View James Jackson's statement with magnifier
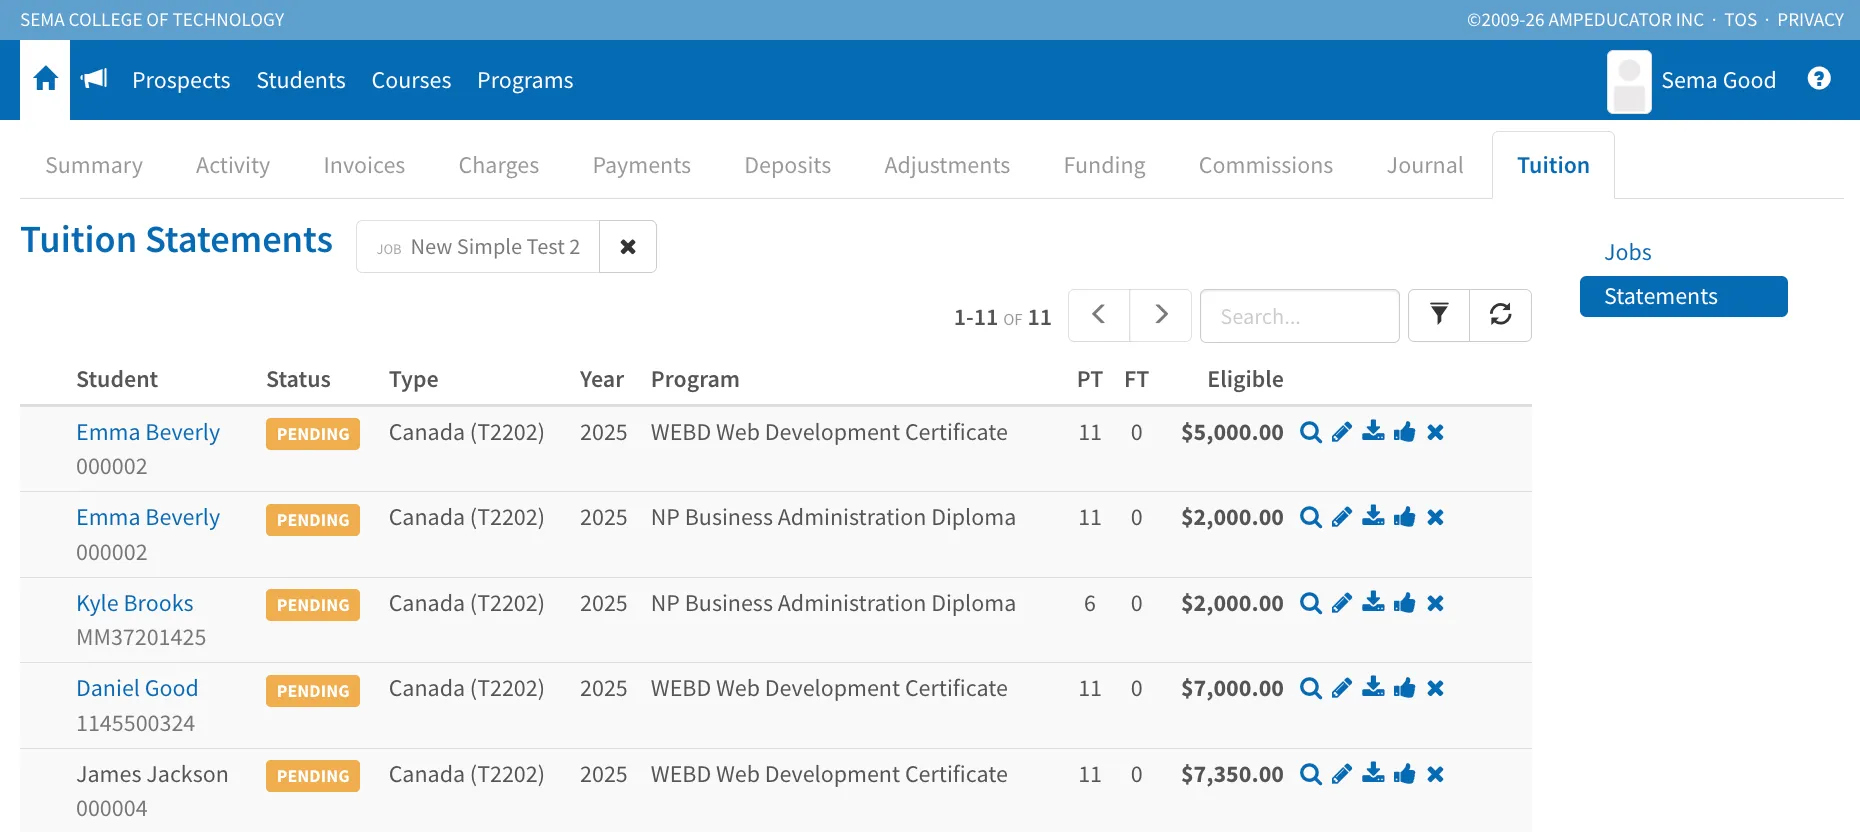The height and width of the screenshot is (832, 1860). tap(1311, 774)
